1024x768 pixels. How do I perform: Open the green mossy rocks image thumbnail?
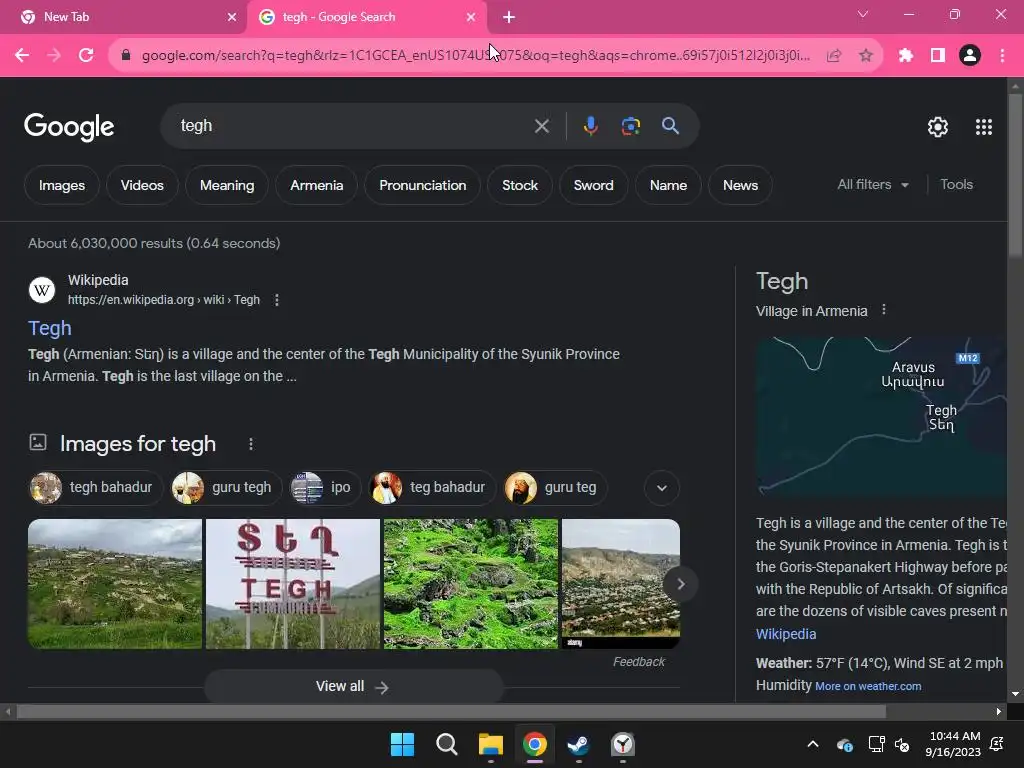point(471,584)
